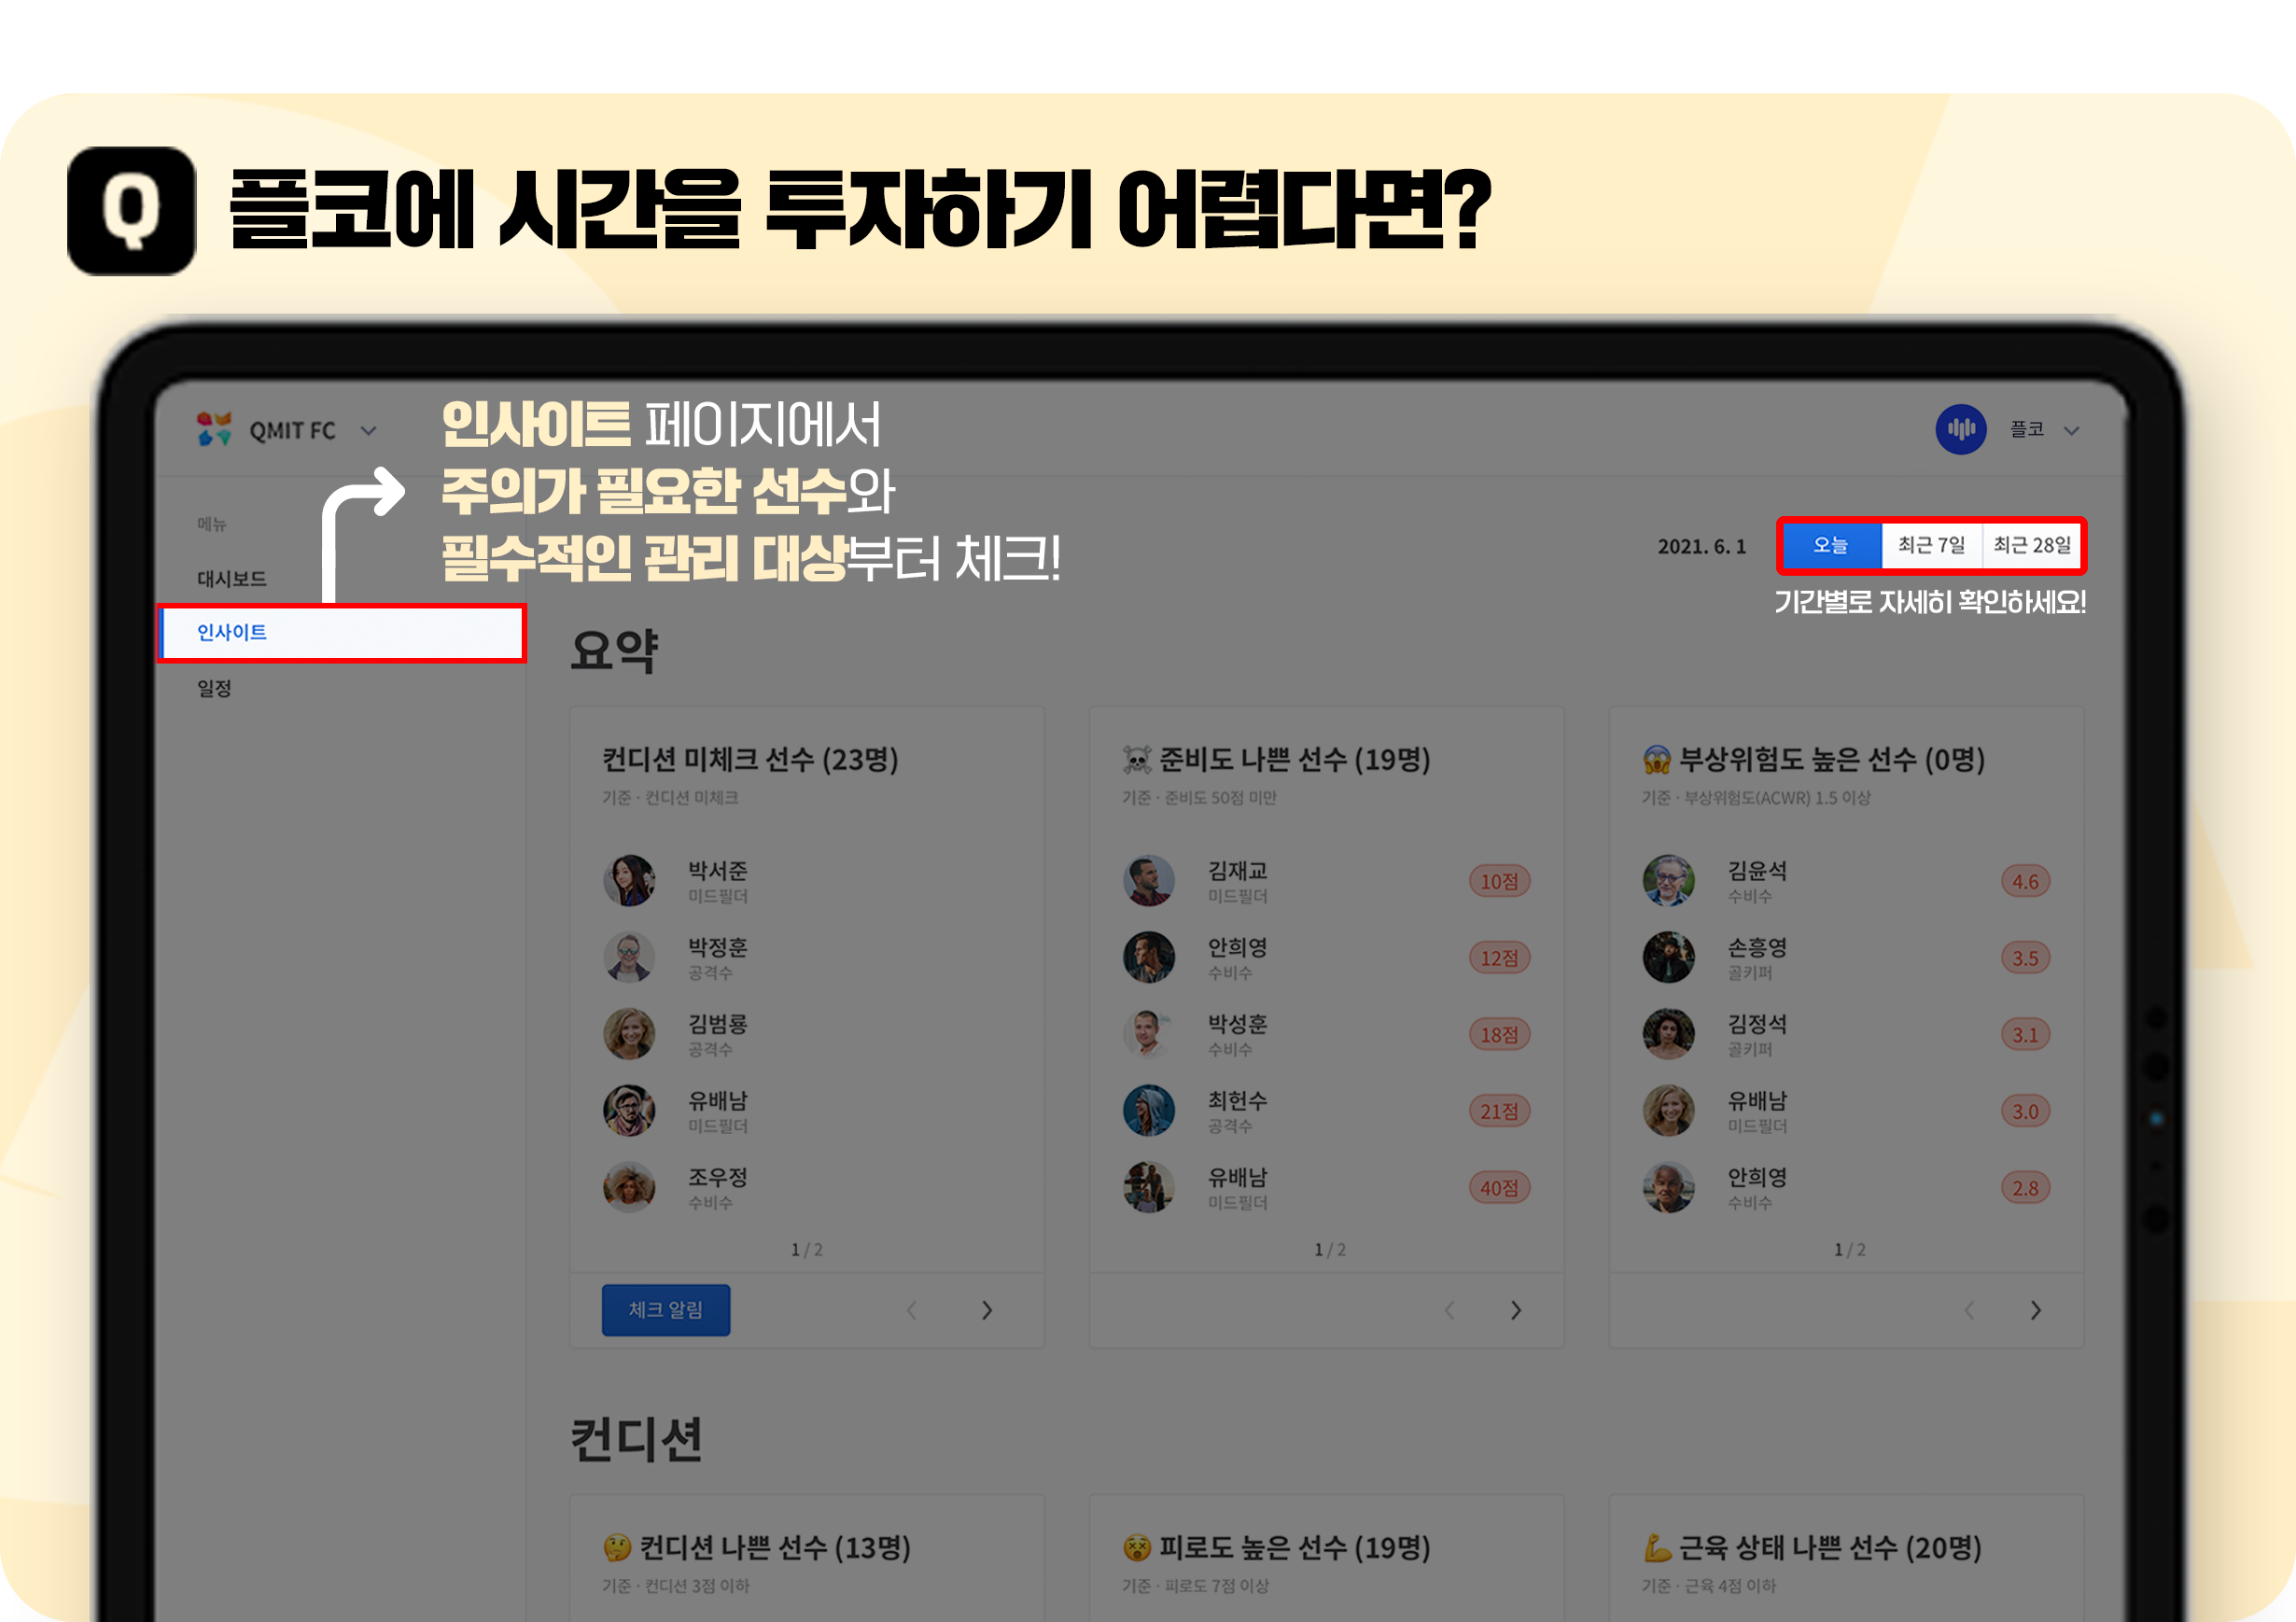Viewport: 2296px width, 1622px height.
Task: Open 김재교's 10점 readiness score badge
Action: 1499,881
